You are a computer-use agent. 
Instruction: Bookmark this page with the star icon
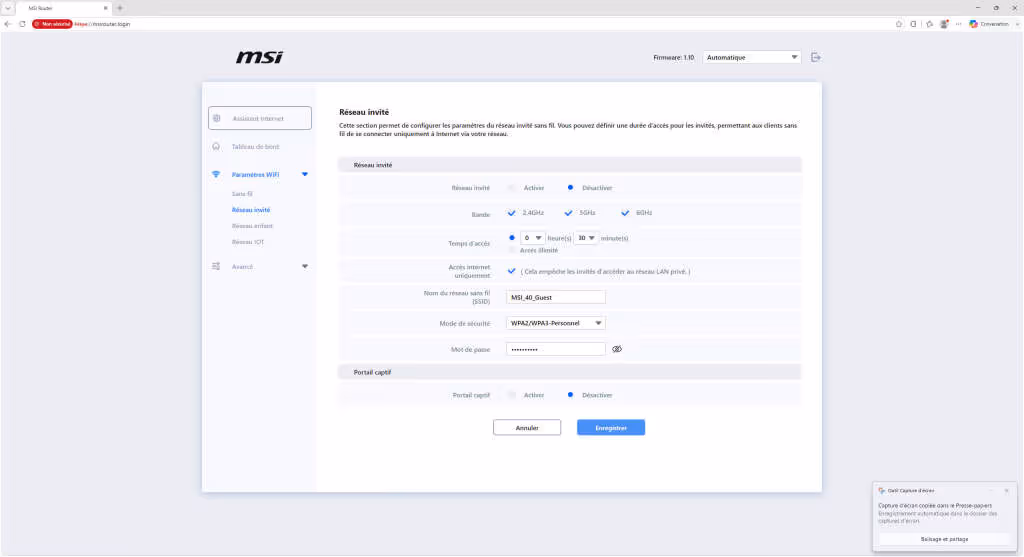(899, 24)
